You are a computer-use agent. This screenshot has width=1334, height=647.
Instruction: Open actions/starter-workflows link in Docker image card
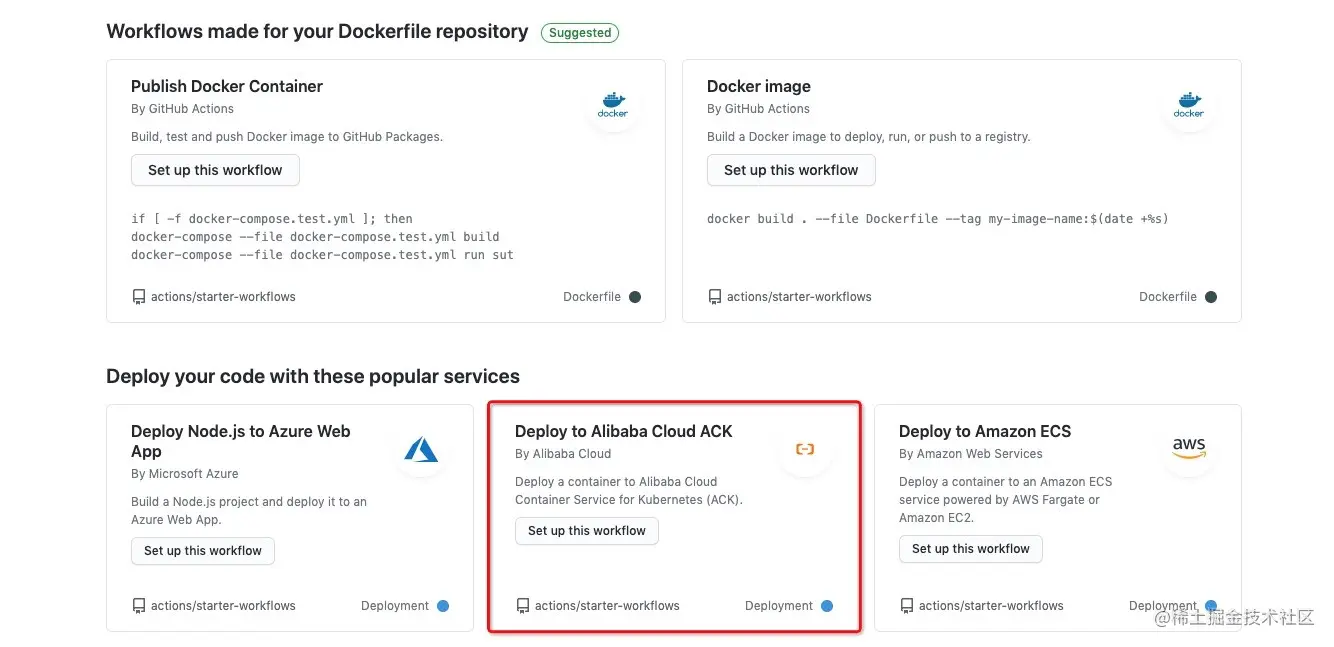tap(799, 297)
